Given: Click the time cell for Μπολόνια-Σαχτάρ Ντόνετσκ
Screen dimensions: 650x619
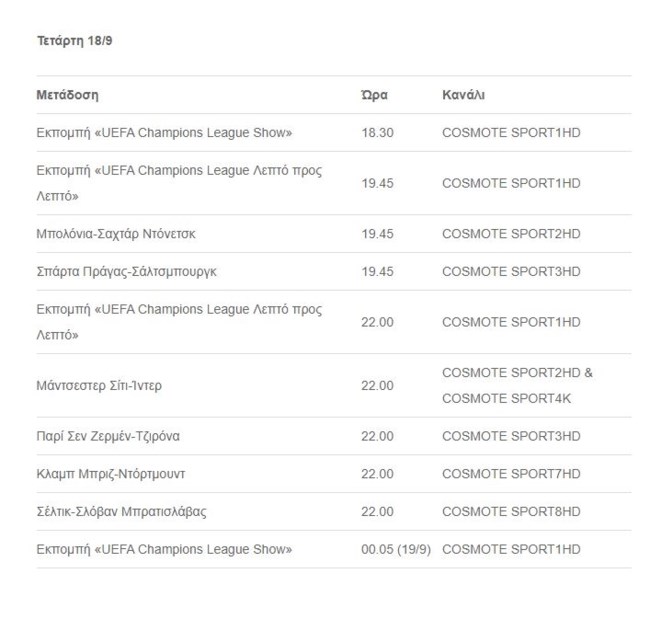Looking at the screenshot, I should tap(377, 234).
